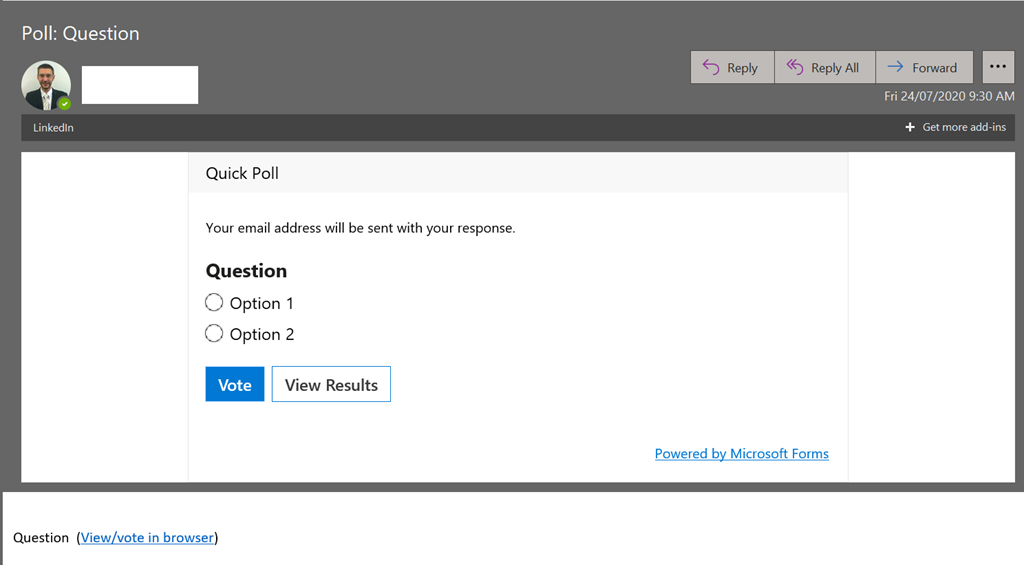Click the Reply All button
Image resolution: width=1024 pixels, height=565 pixels.
pos(824,68)
